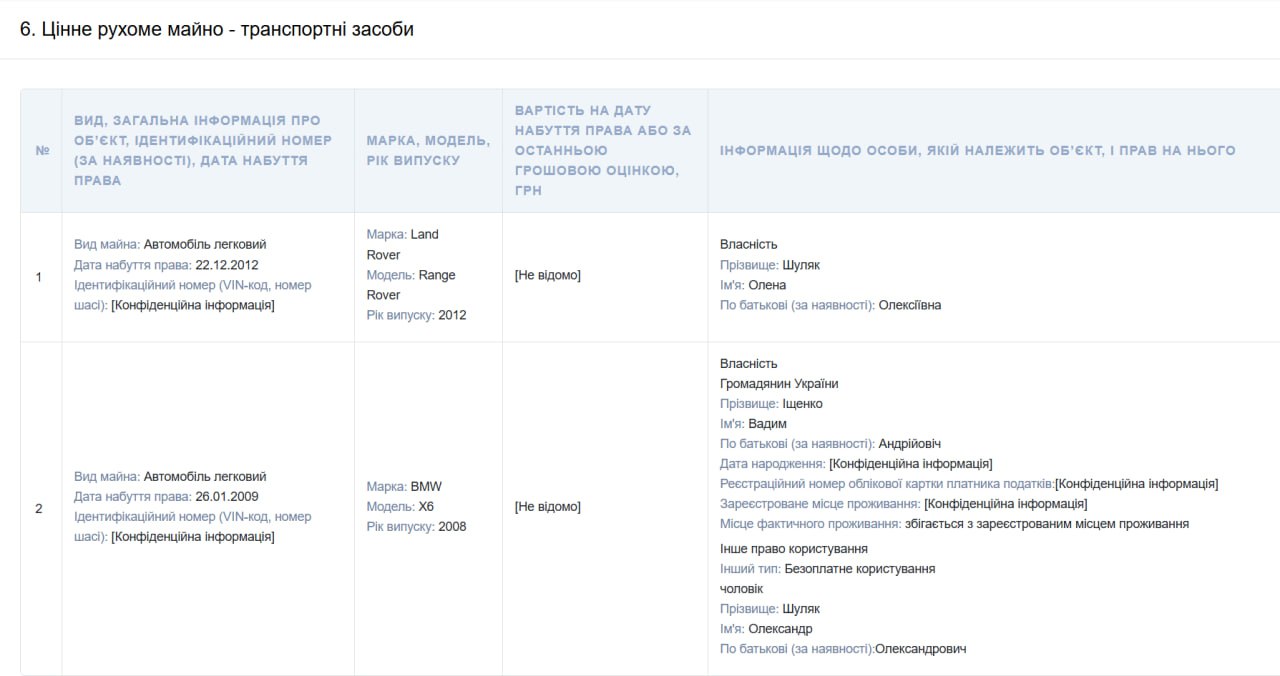The width and height of the screenshot is (1280, 676).
Task: Click row number "1" in the table
Action: pos(39,276)
